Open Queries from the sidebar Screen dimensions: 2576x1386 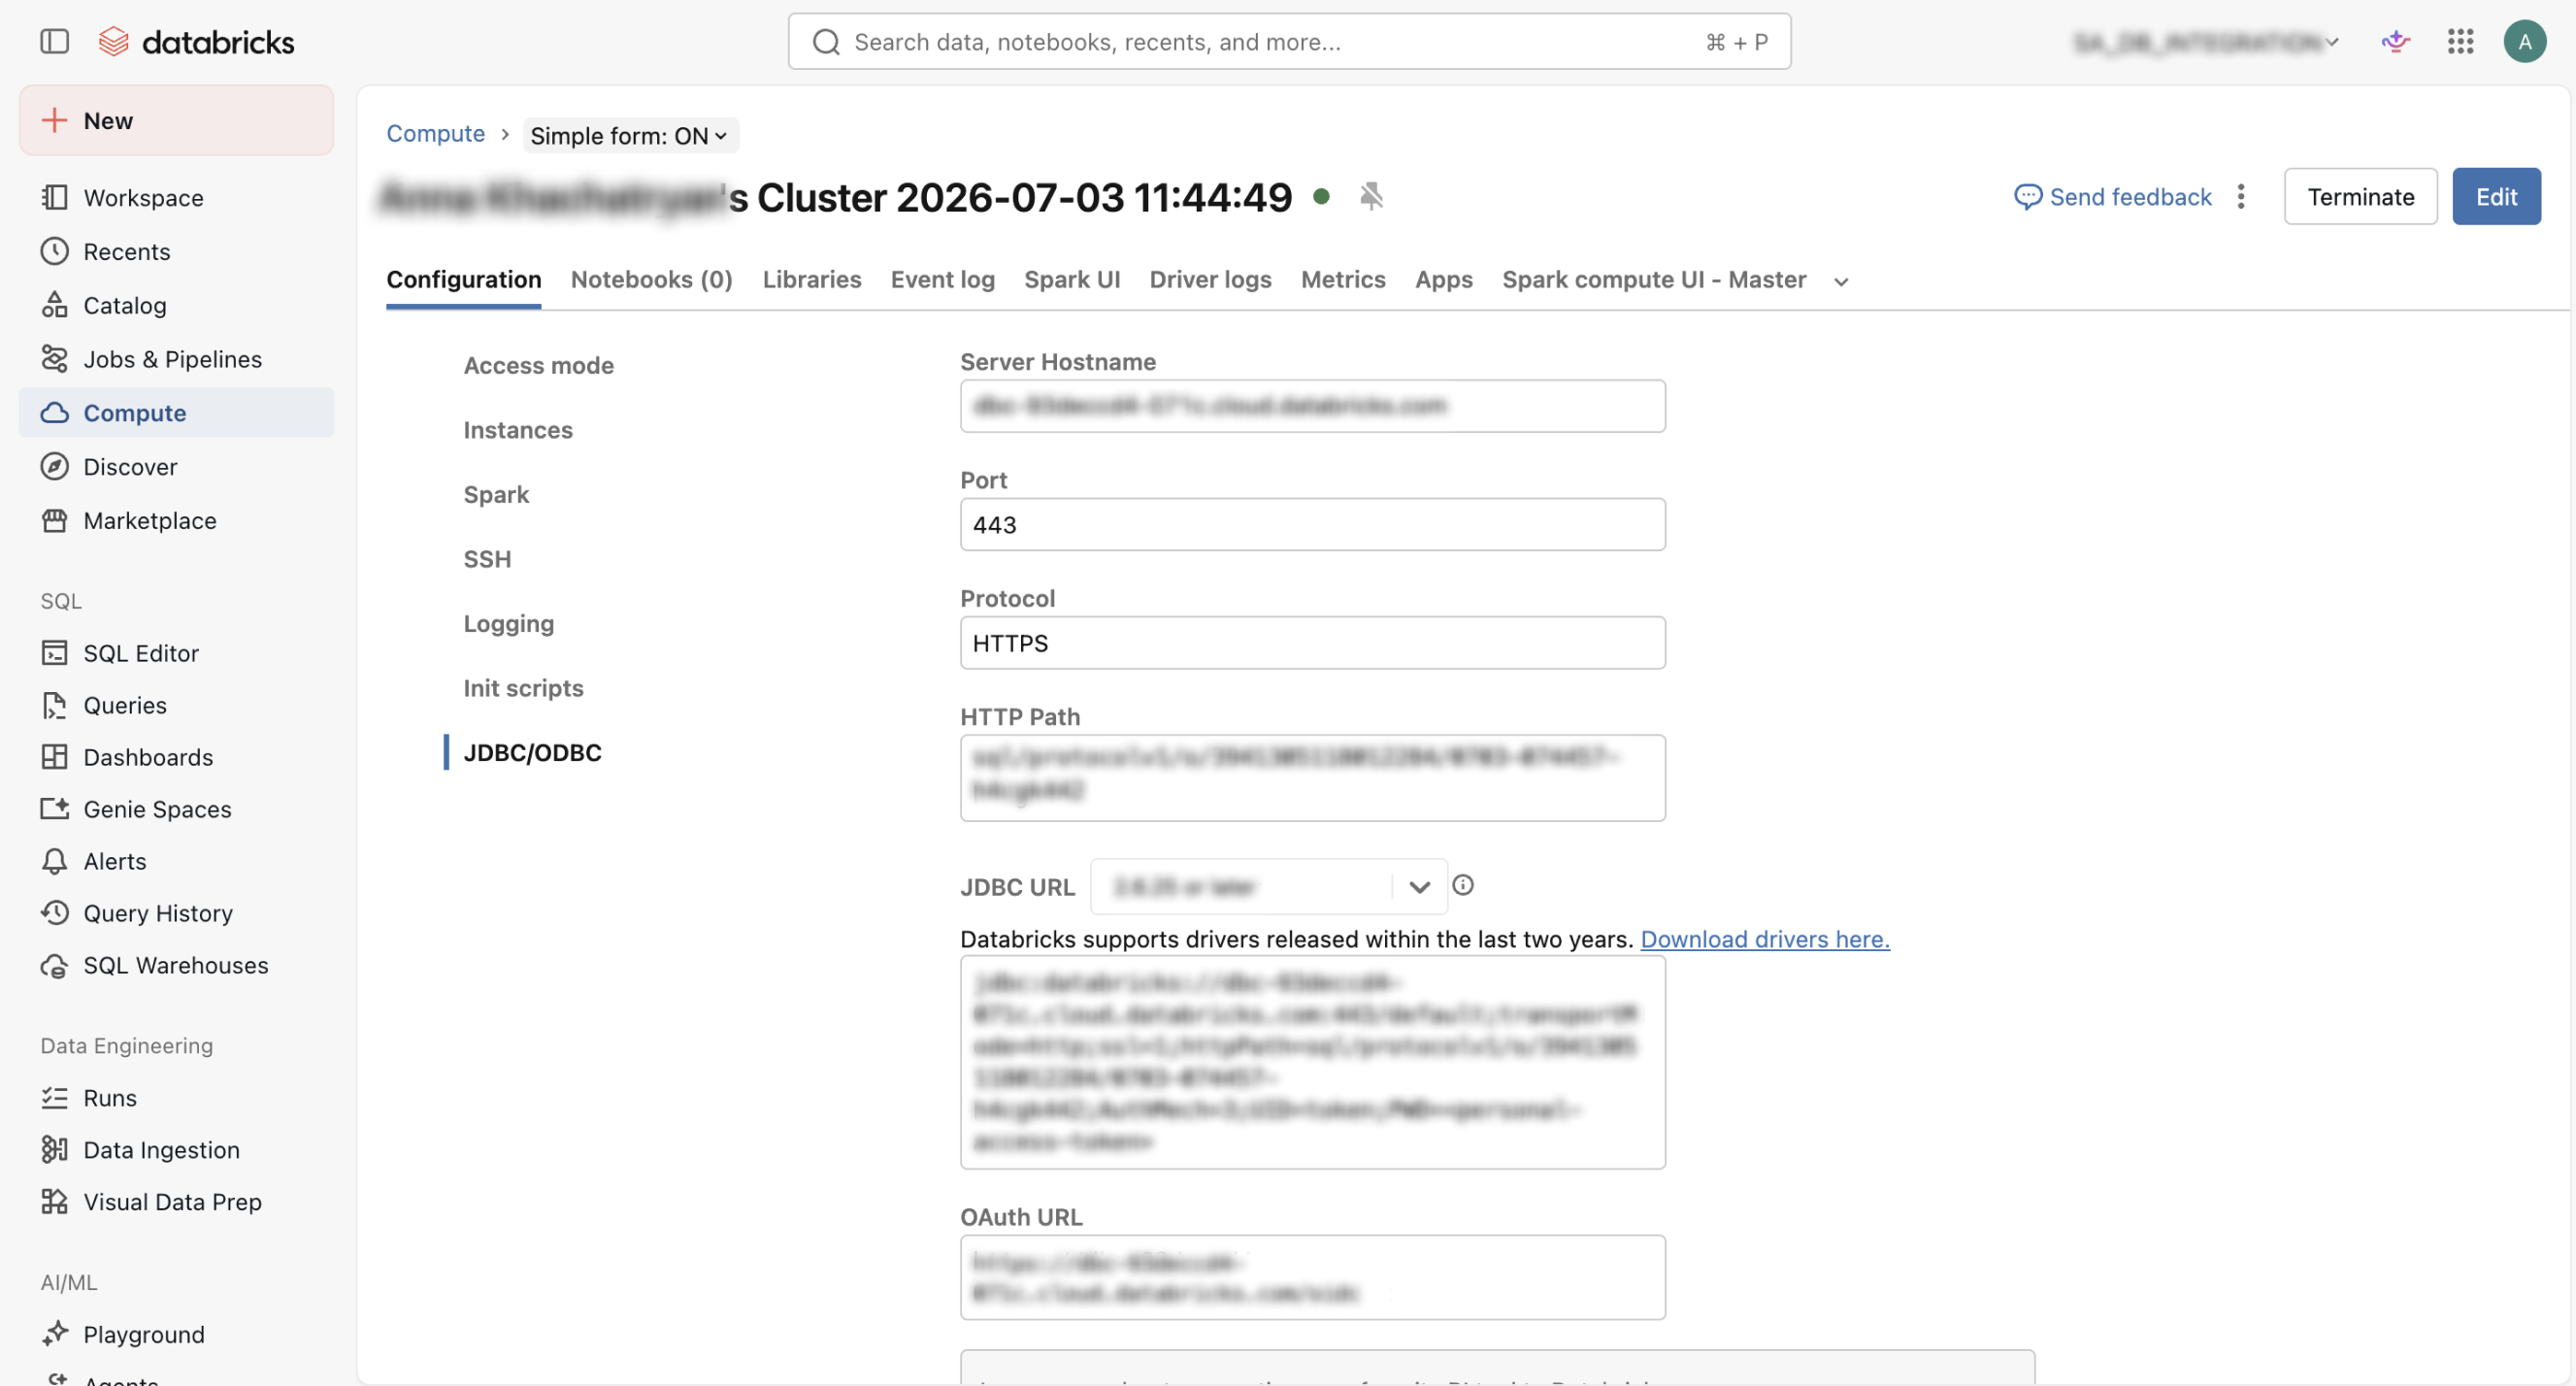pyautogui.click(x=176, y=705)
